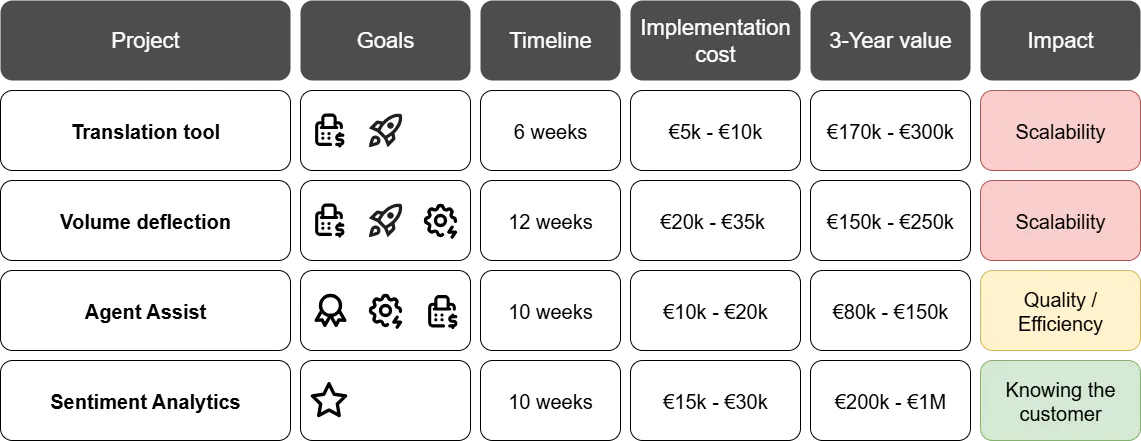Select the Goals column header
Screen dimensions: 1141x441
pos(385,41)
